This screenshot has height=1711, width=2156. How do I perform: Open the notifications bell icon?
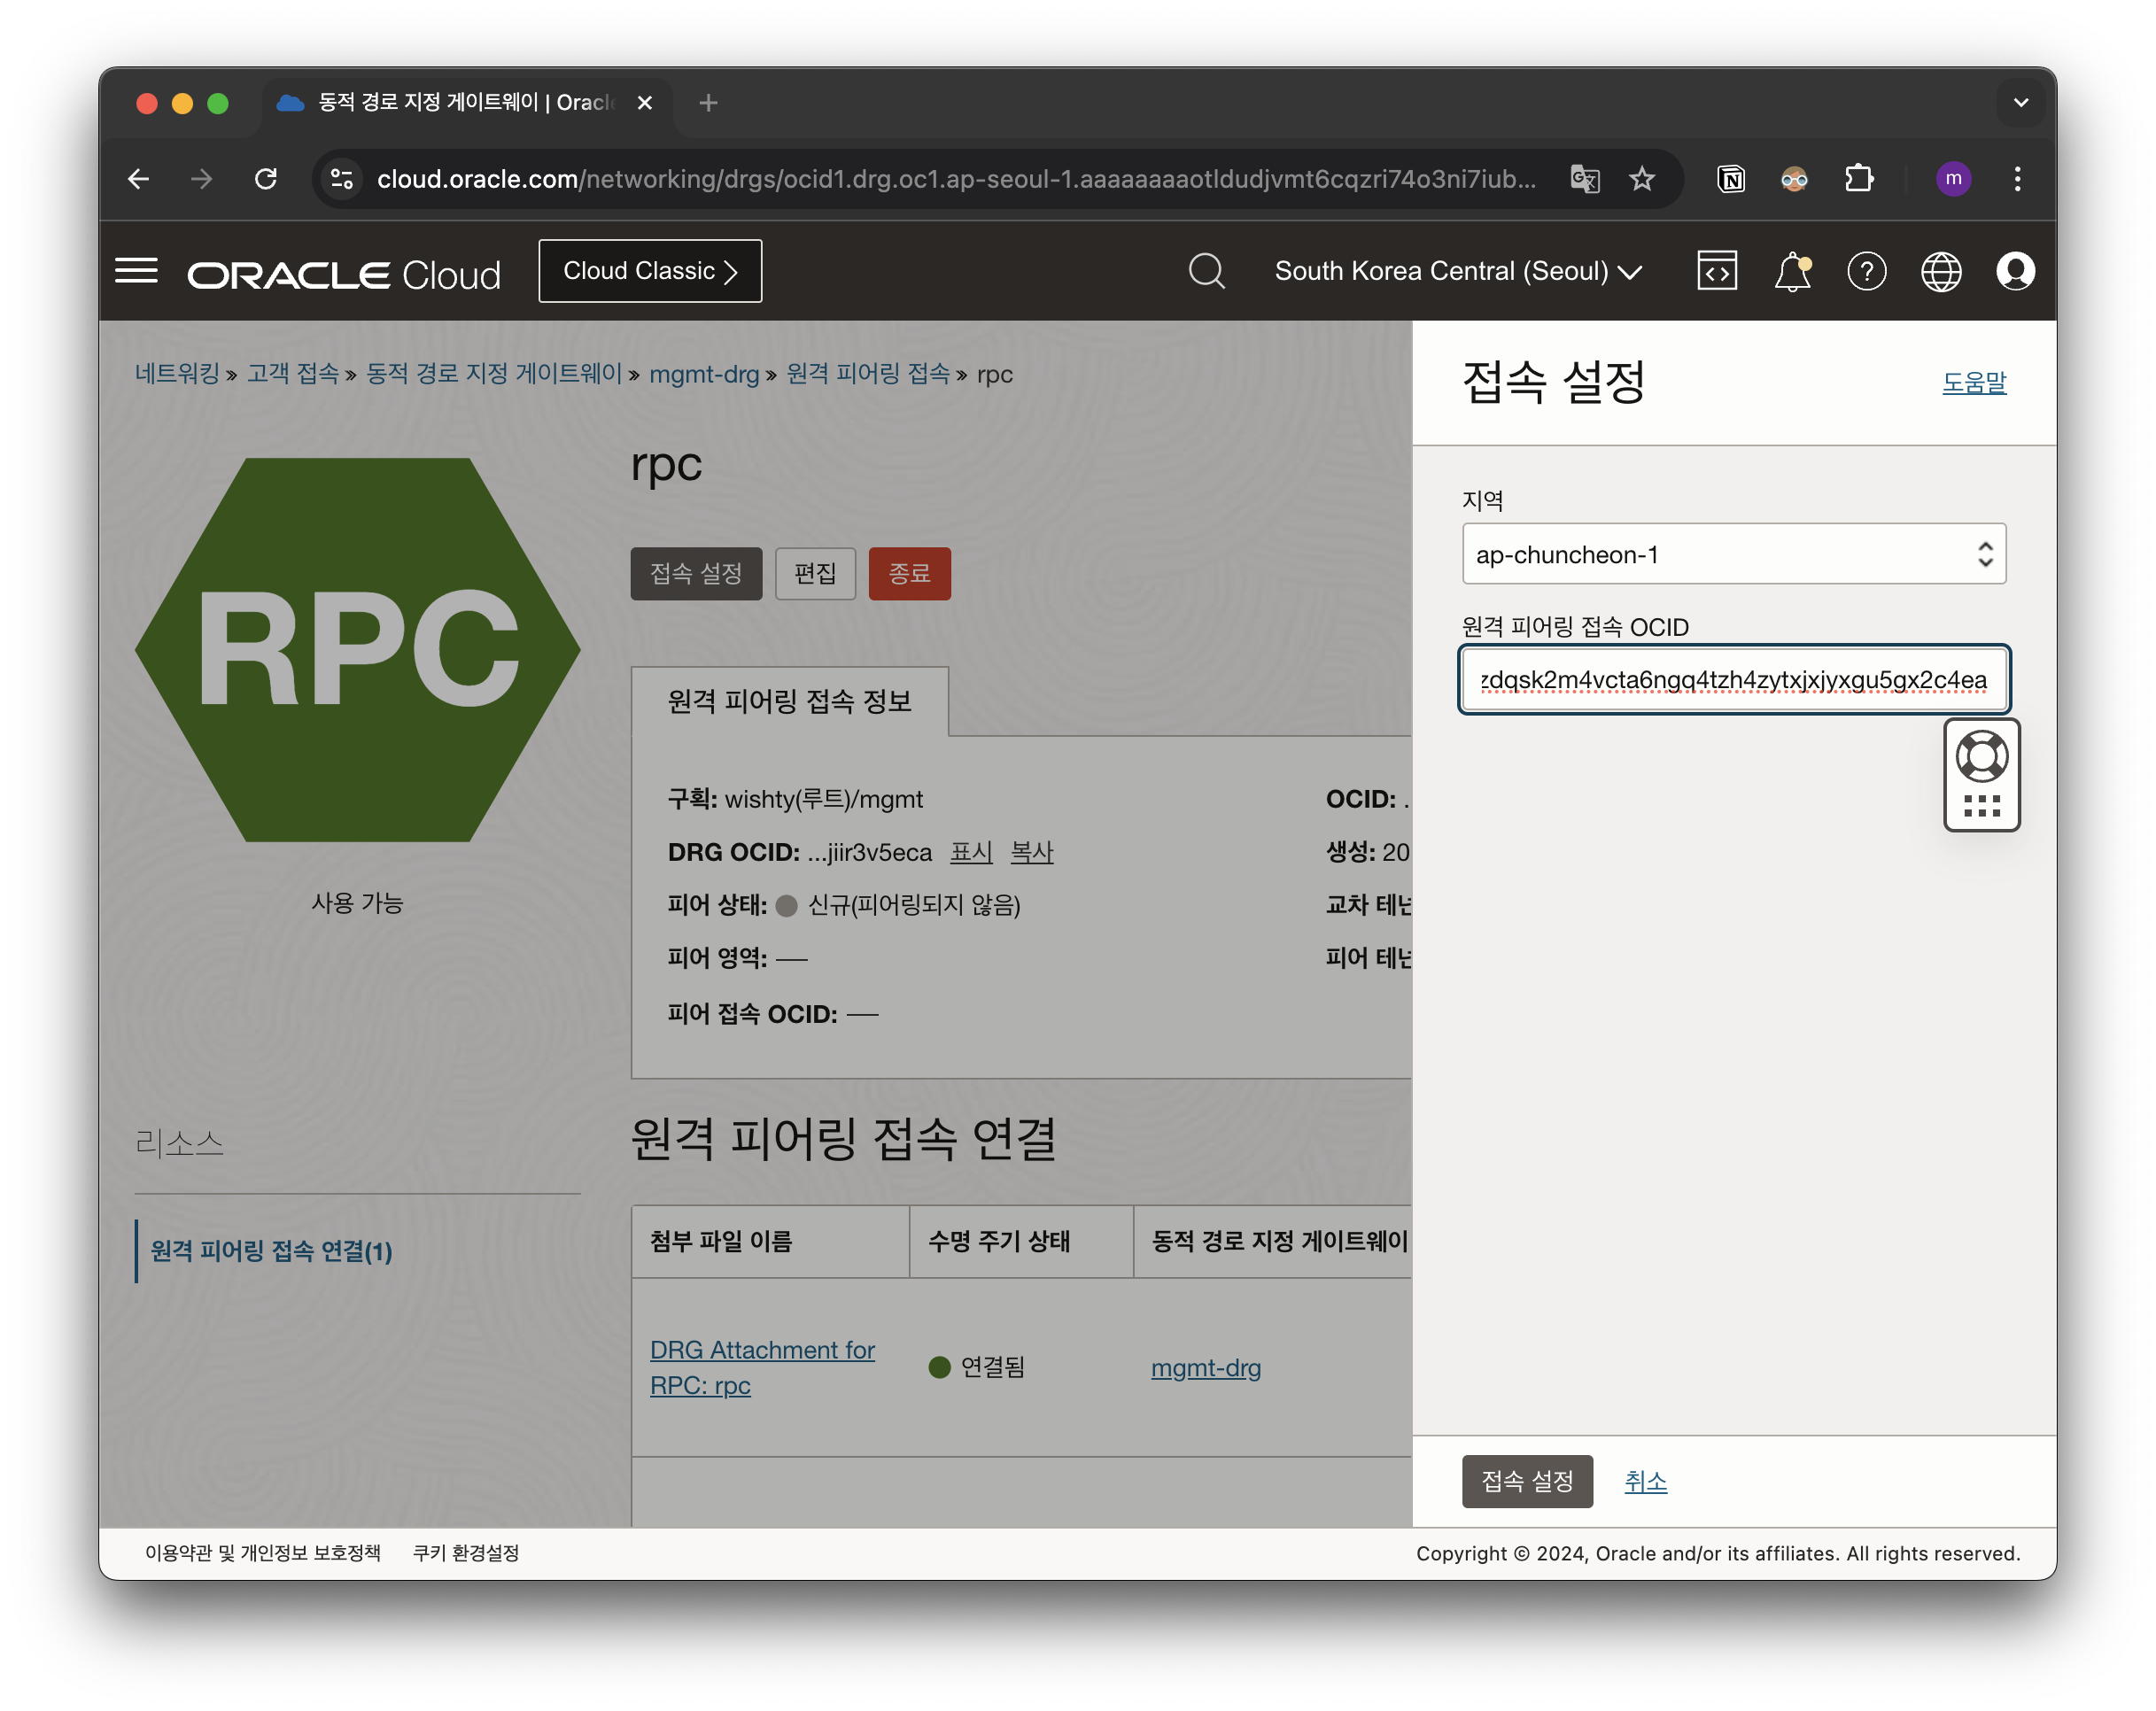pyautogui.click(x=1792, y=271)
